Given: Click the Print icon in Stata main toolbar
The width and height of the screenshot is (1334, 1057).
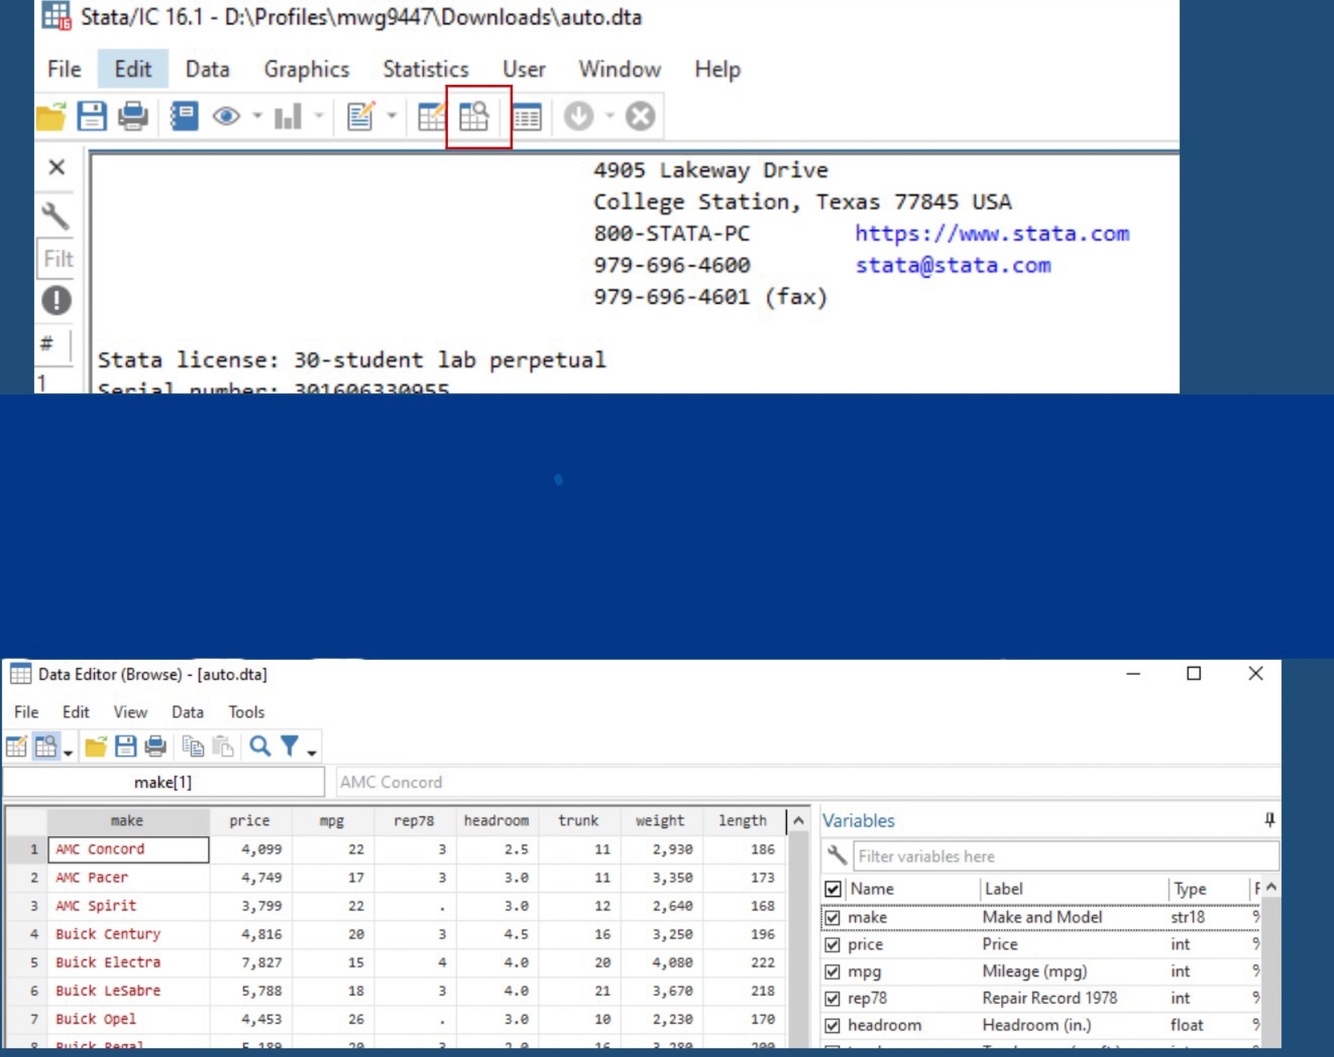Looking at the screenshot, I should [x=133, y=117].
